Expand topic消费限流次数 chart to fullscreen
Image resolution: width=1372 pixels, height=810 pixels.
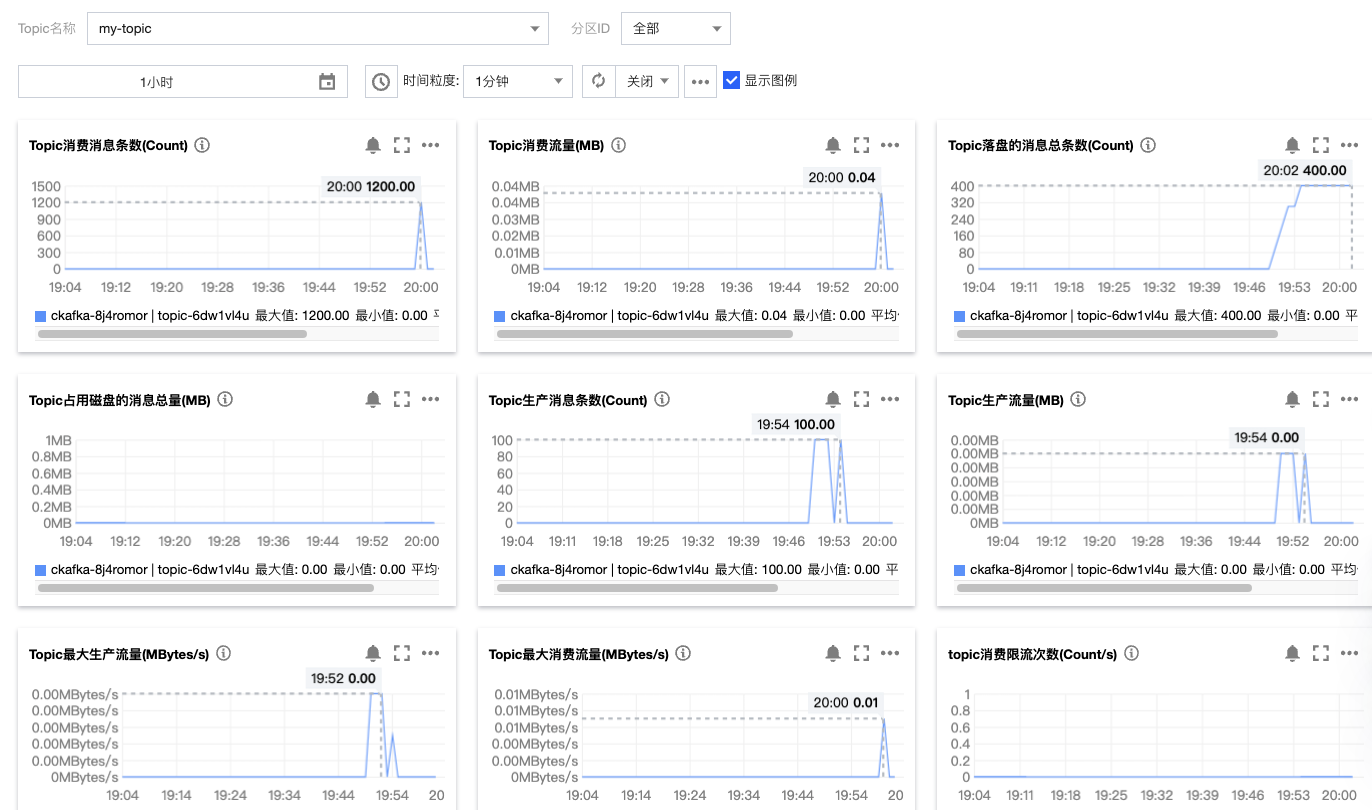pyautogui.click(x=1321, y=653)
